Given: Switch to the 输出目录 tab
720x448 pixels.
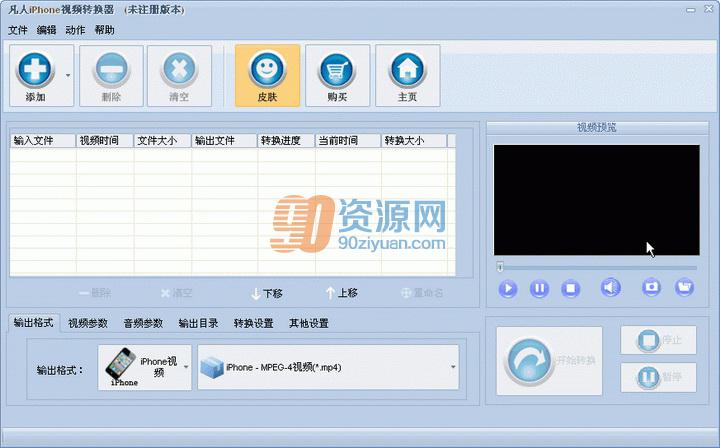Looking at the screenshot, I should point(198,323).
